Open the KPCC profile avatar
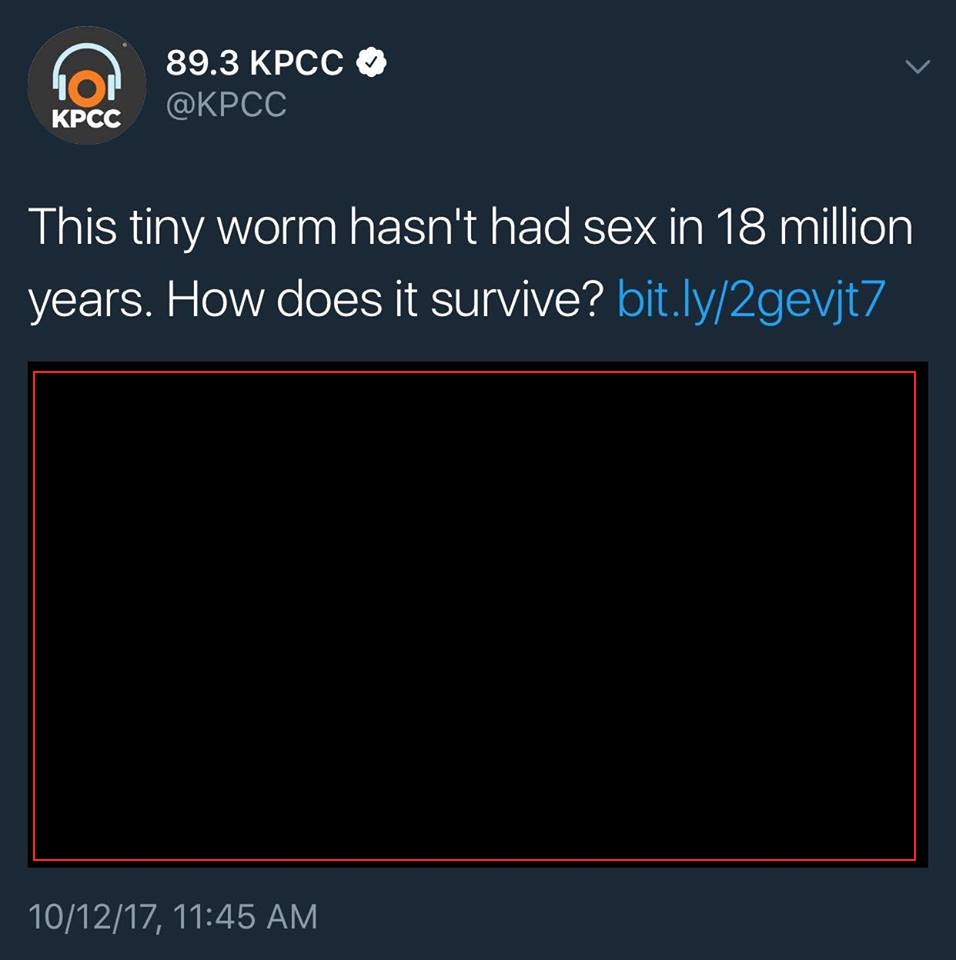Viewport: 956px width, 960px height. pos(87,85)
